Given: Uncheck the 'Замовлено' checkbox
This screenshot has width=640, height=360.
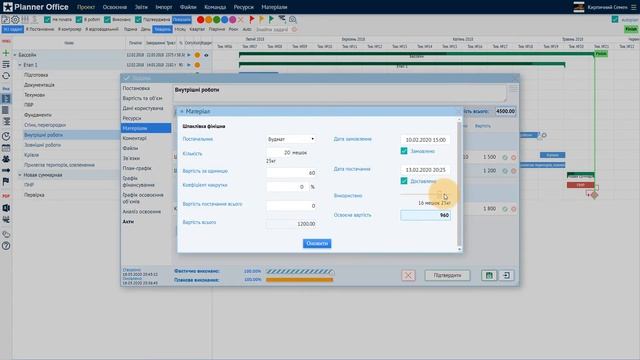Looking at the screenshot, I should (404, 151).
